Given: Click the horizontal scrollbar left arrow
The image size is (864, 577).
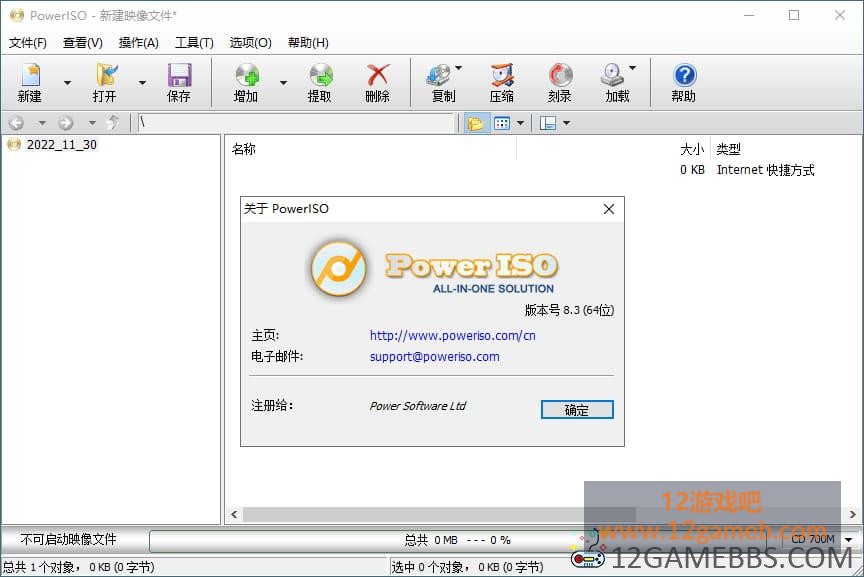Looking at the screenshot, I should pos(234,514).
